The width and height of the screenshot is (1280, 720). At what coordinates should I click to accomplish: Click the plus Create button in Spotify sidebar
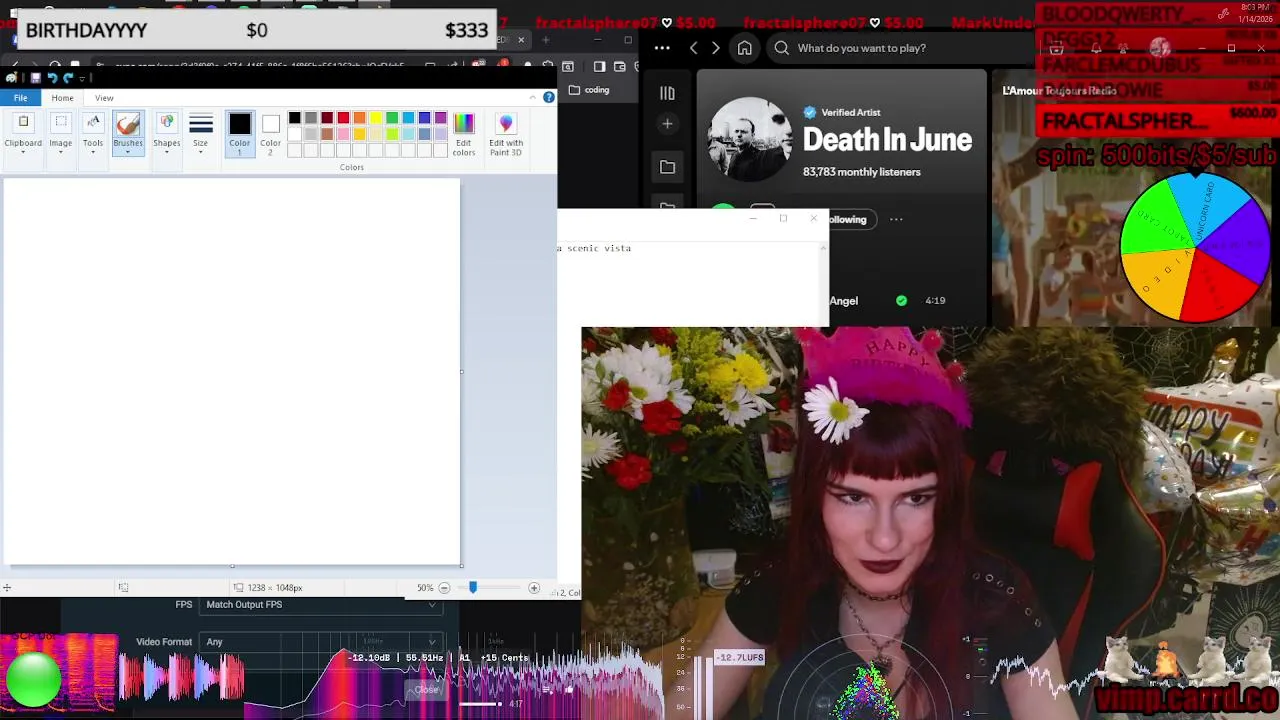pos(667,124)
